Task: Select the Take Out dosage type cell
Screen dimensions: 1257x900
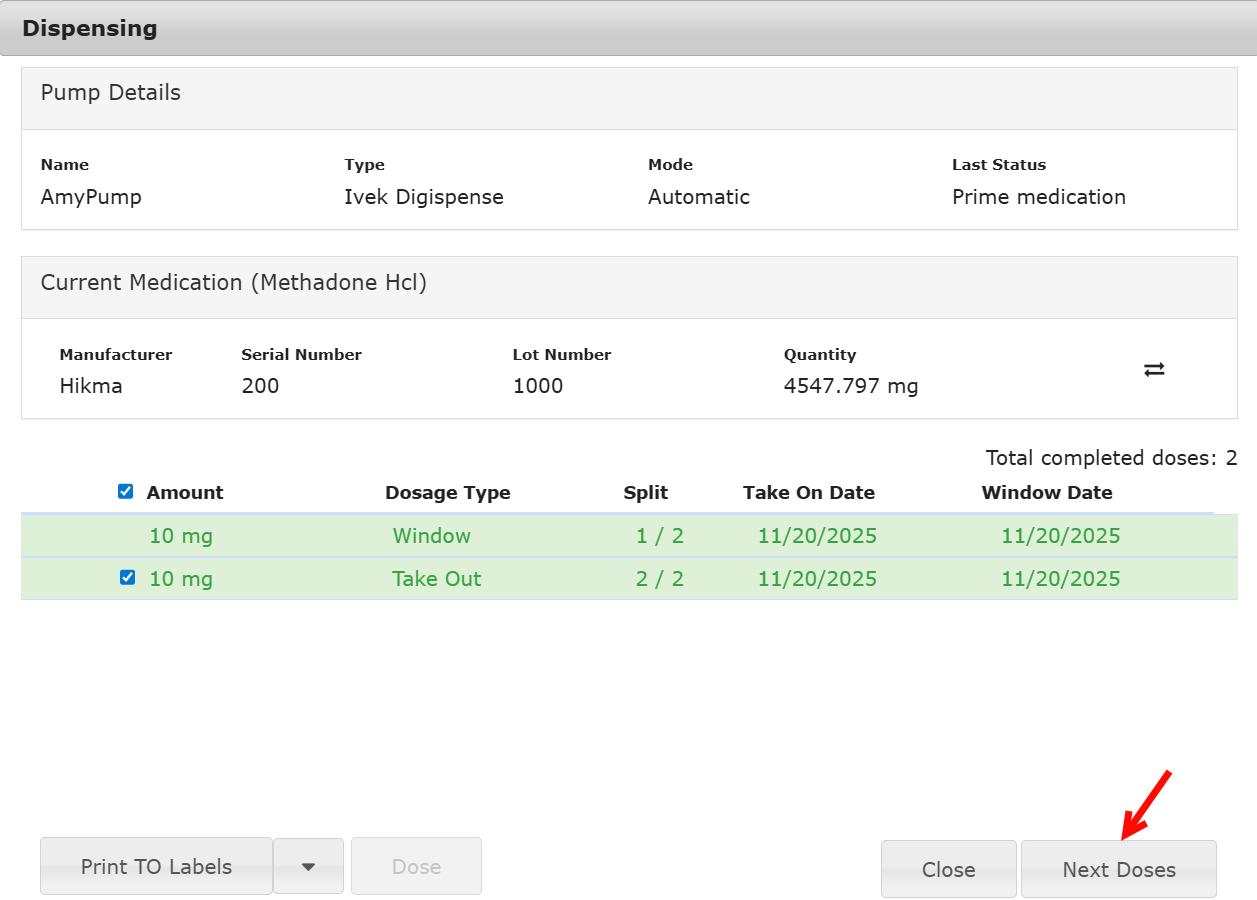Action: point(436,579)
